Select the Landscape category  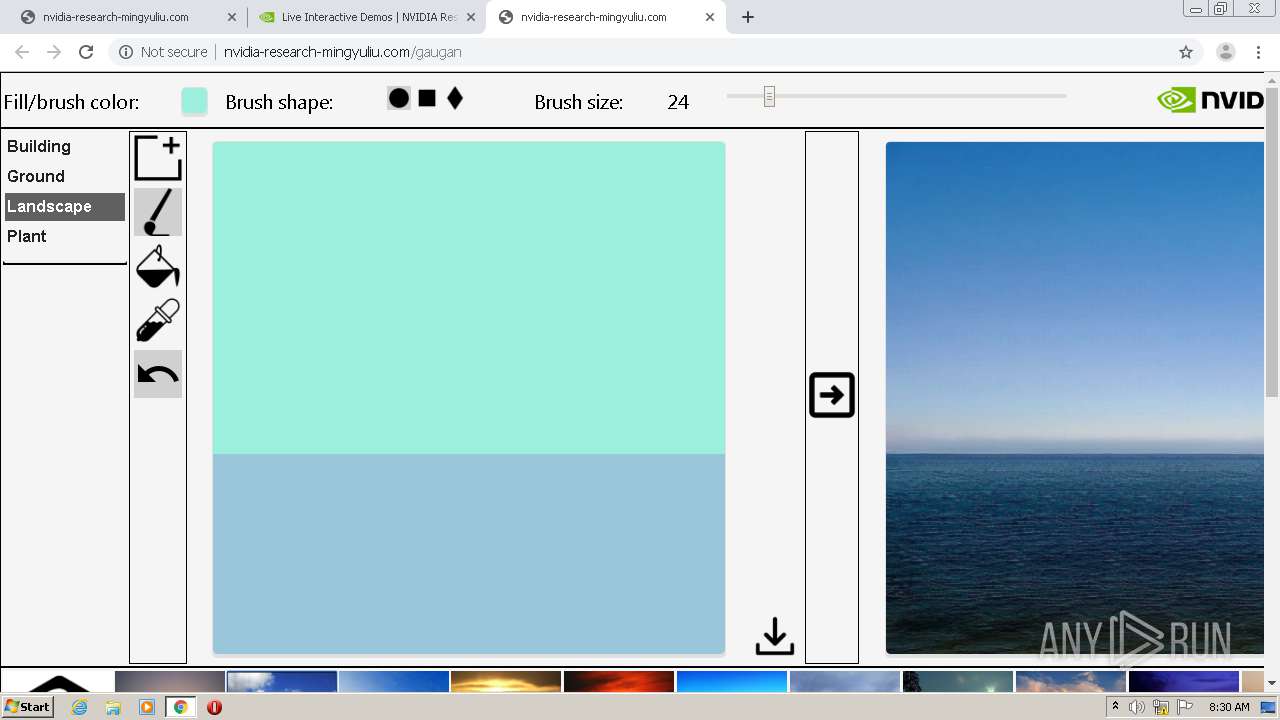click(x=65, y=206)
